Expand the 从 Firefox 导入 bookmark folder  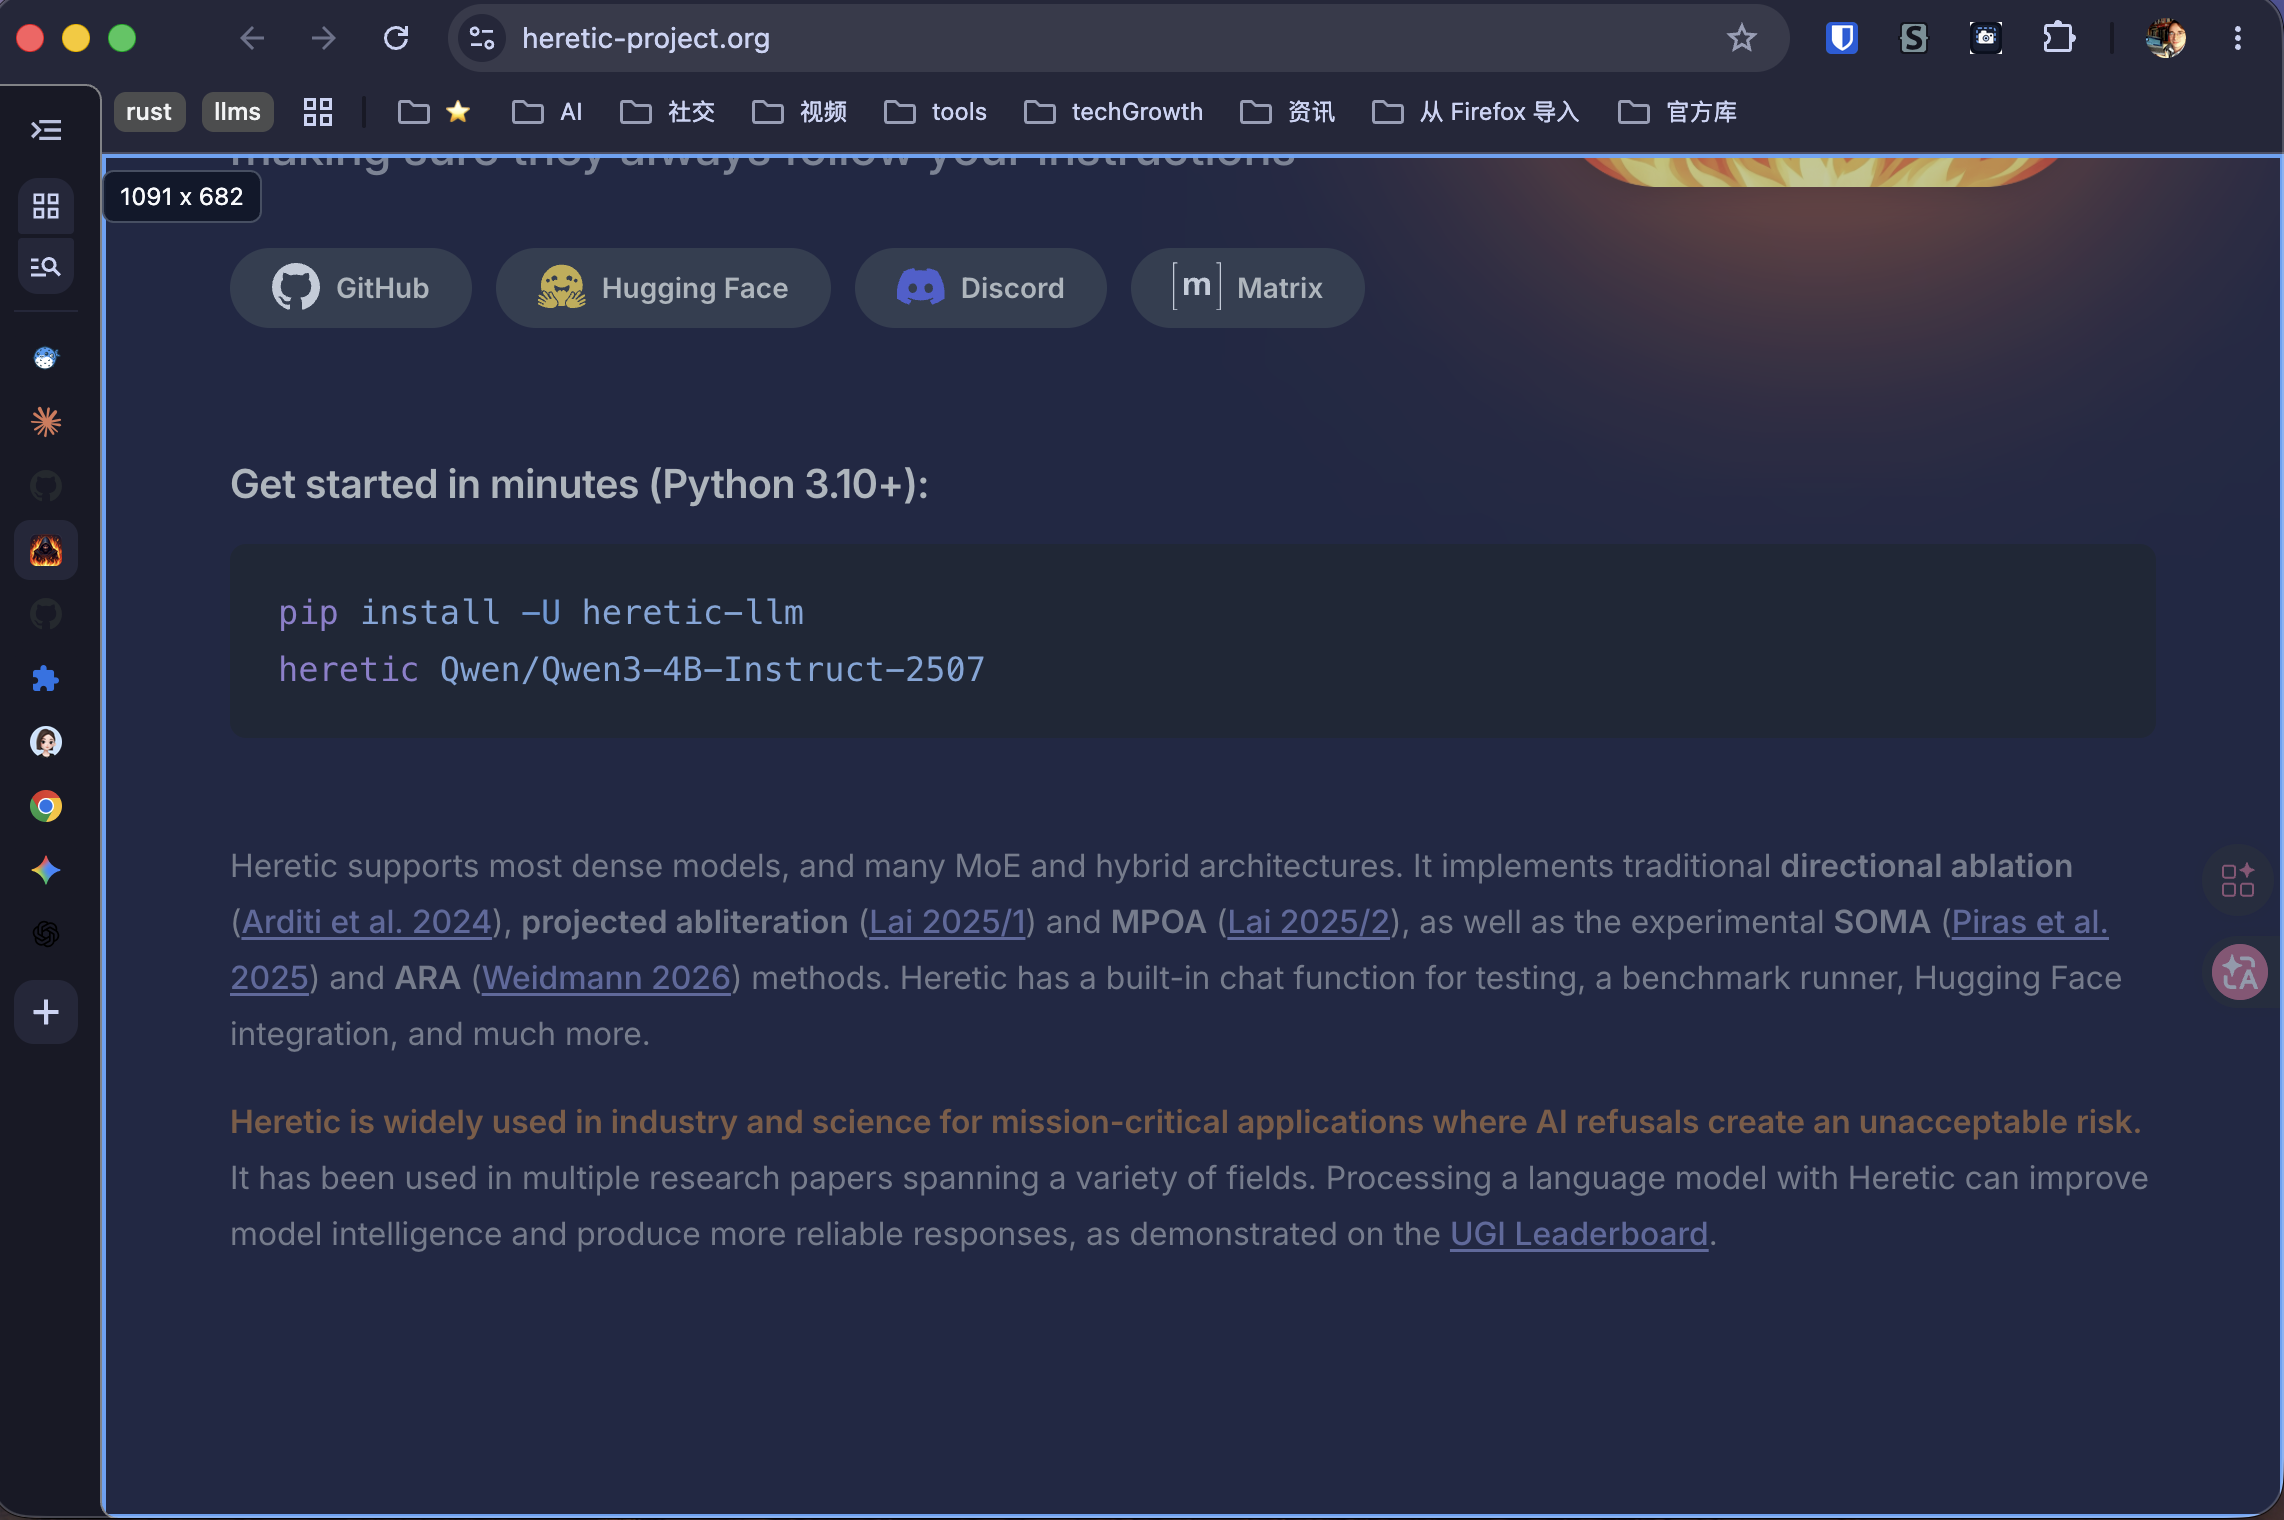1476,112
